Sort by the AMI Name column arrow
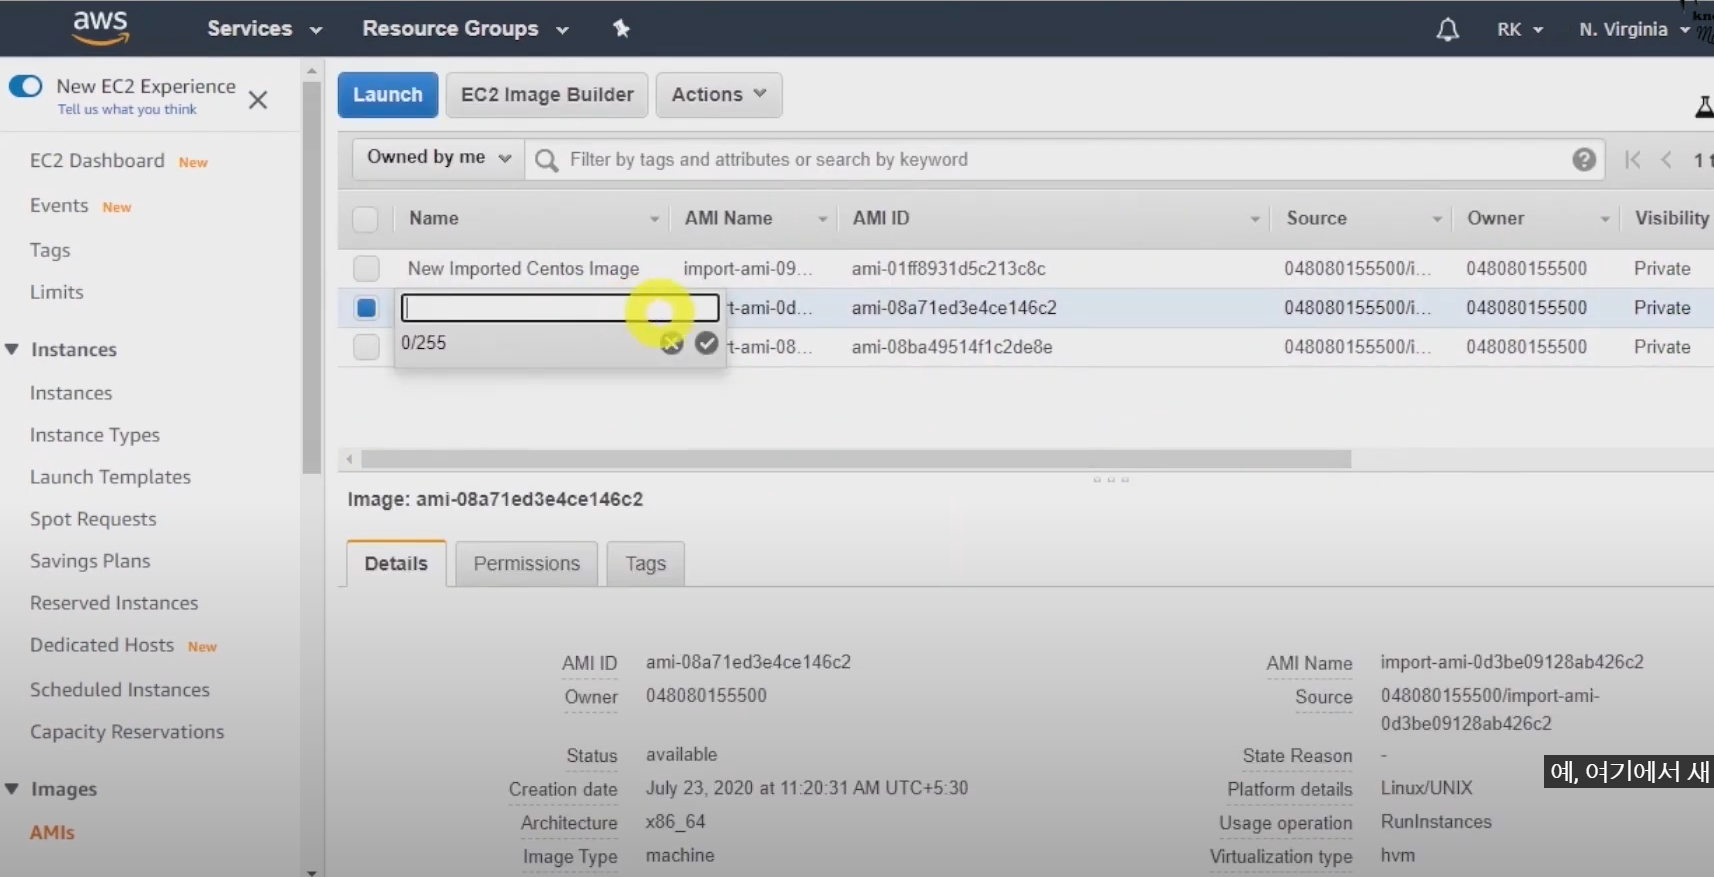Screen dimensions: 1714x877 [x=822, y=219]
